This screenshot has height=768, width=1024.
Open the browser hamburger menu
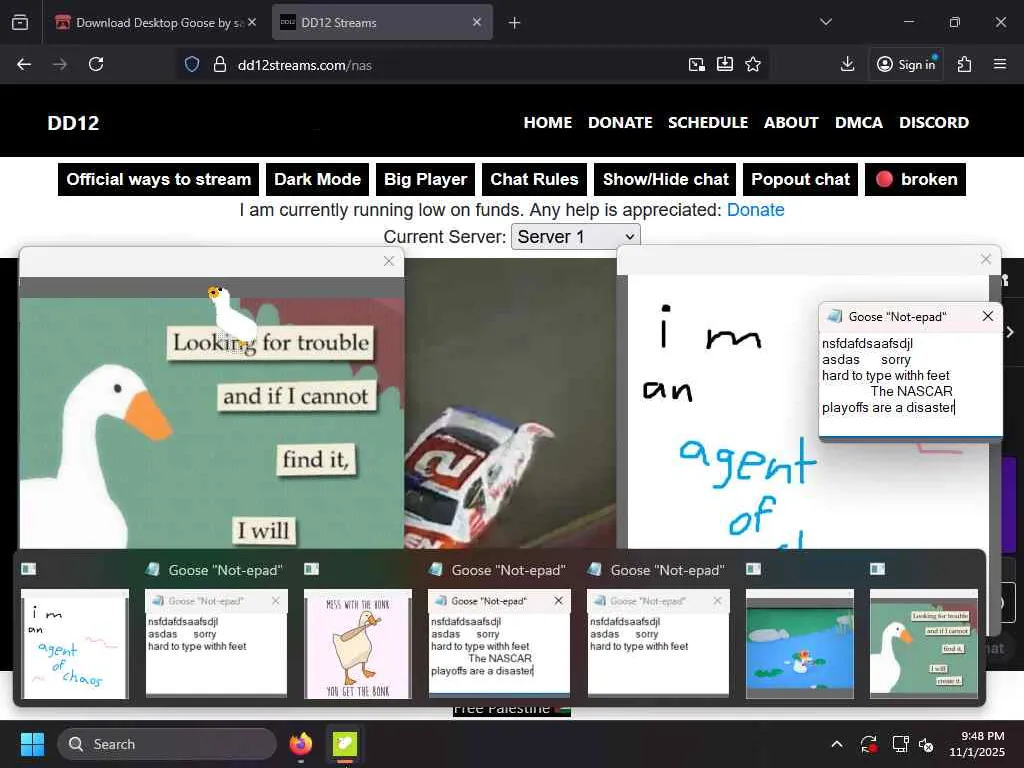pyautogui.click(x=1000, y=64)
